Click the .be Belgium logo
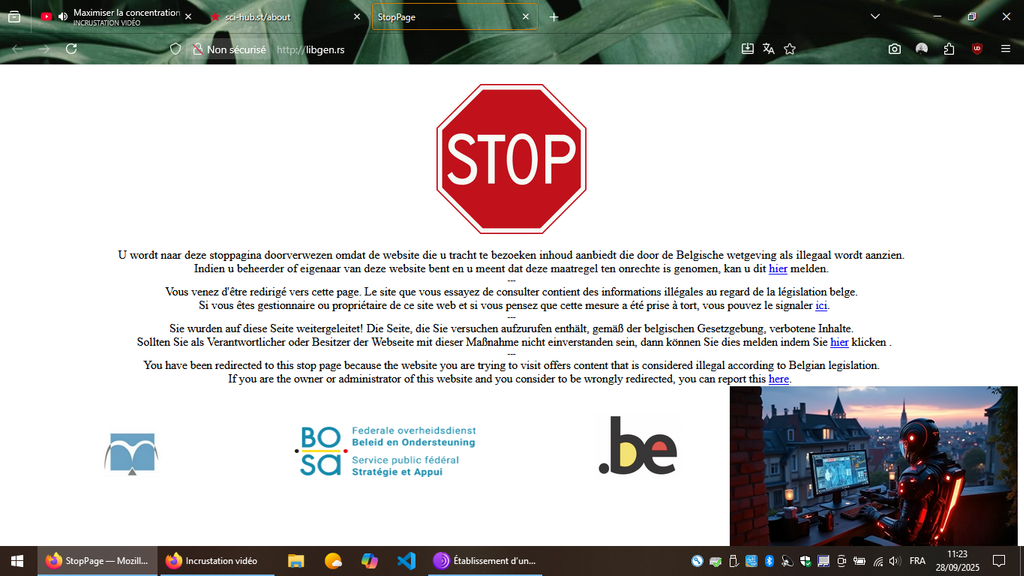Screen dimensions: 1024x576 638,445
